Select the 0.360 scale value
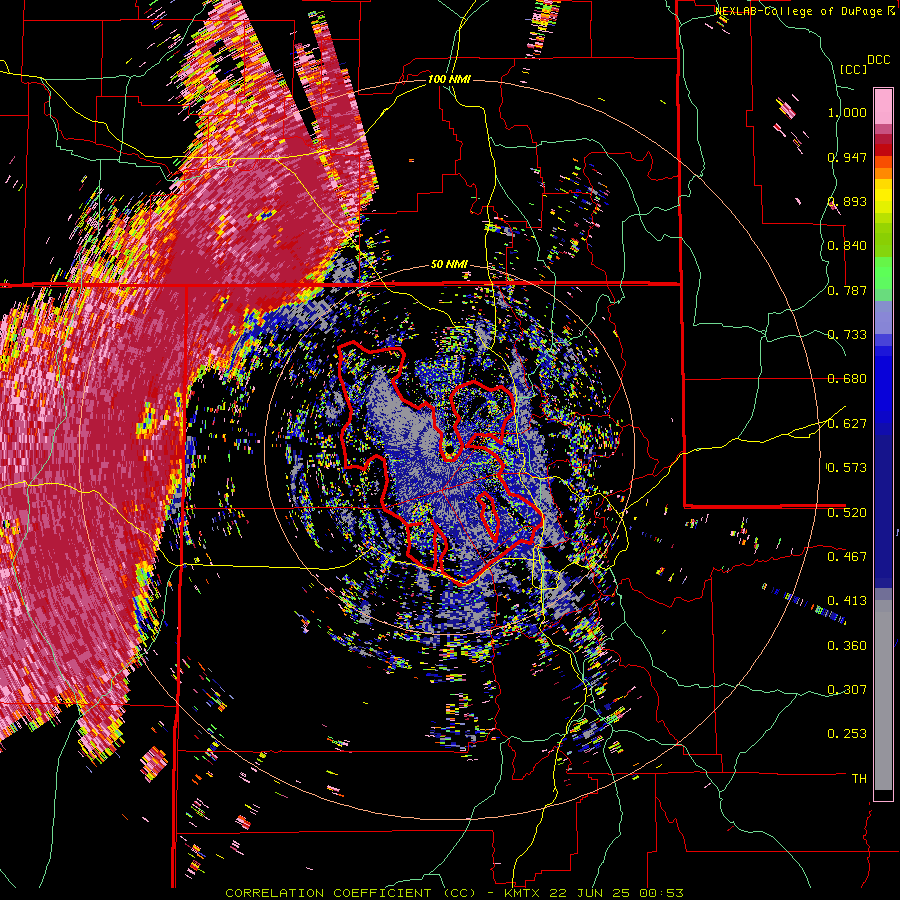900x900 pixels. [847, 646]
